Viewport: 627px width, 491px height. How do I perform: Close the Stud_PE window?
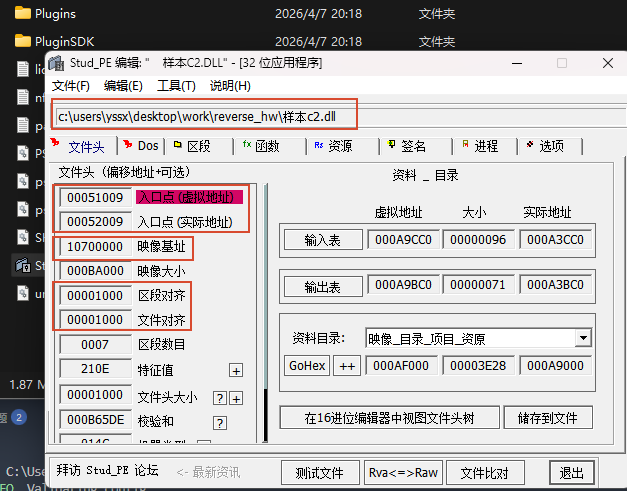[x=608, y=63]
